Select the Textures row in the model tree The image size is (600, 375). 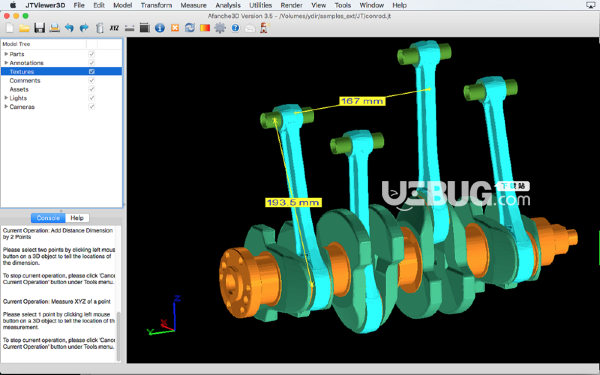[61, 71]
